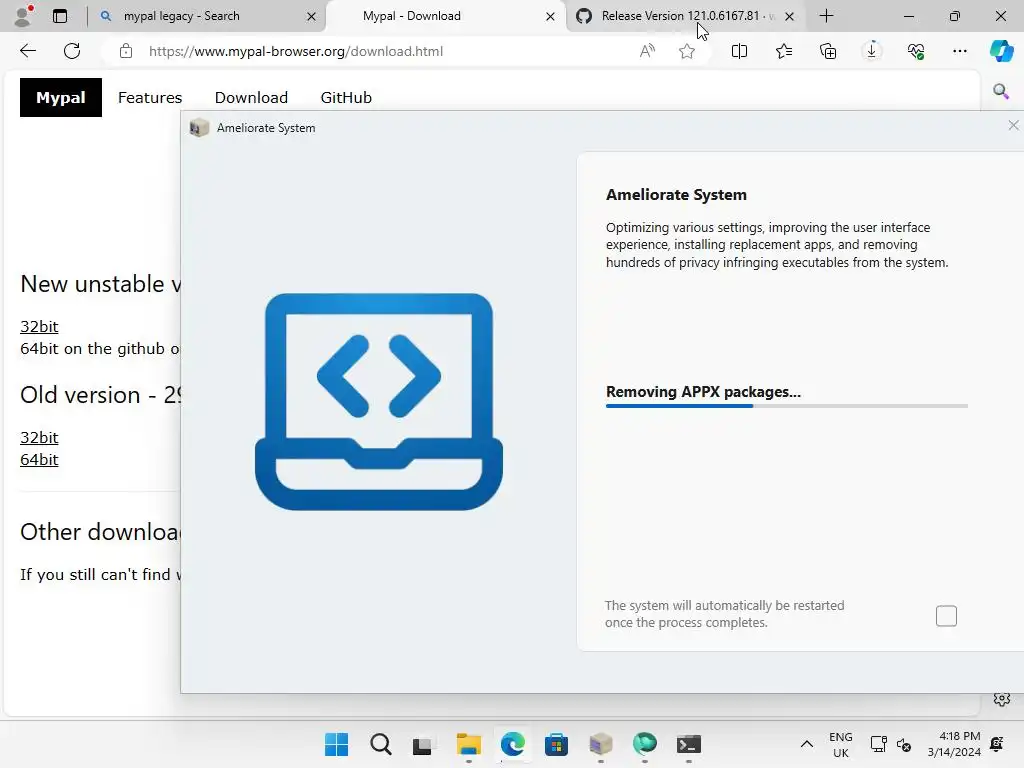Expand the hidden system tray icons chevron
This screenshot has height=768, width=1024.
click(807, 744)
